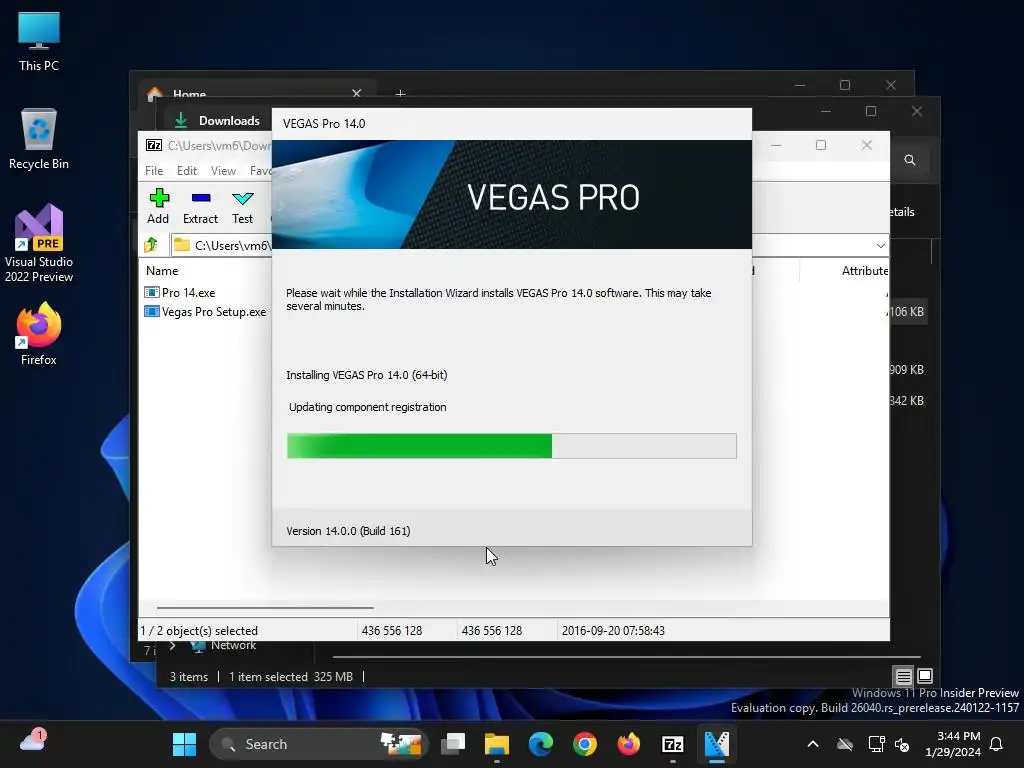The height and width of the screenshot is (768, 1024).
Task: Switch Explorer to details list view
Action: pyautogui.click(x=903, y=676)
